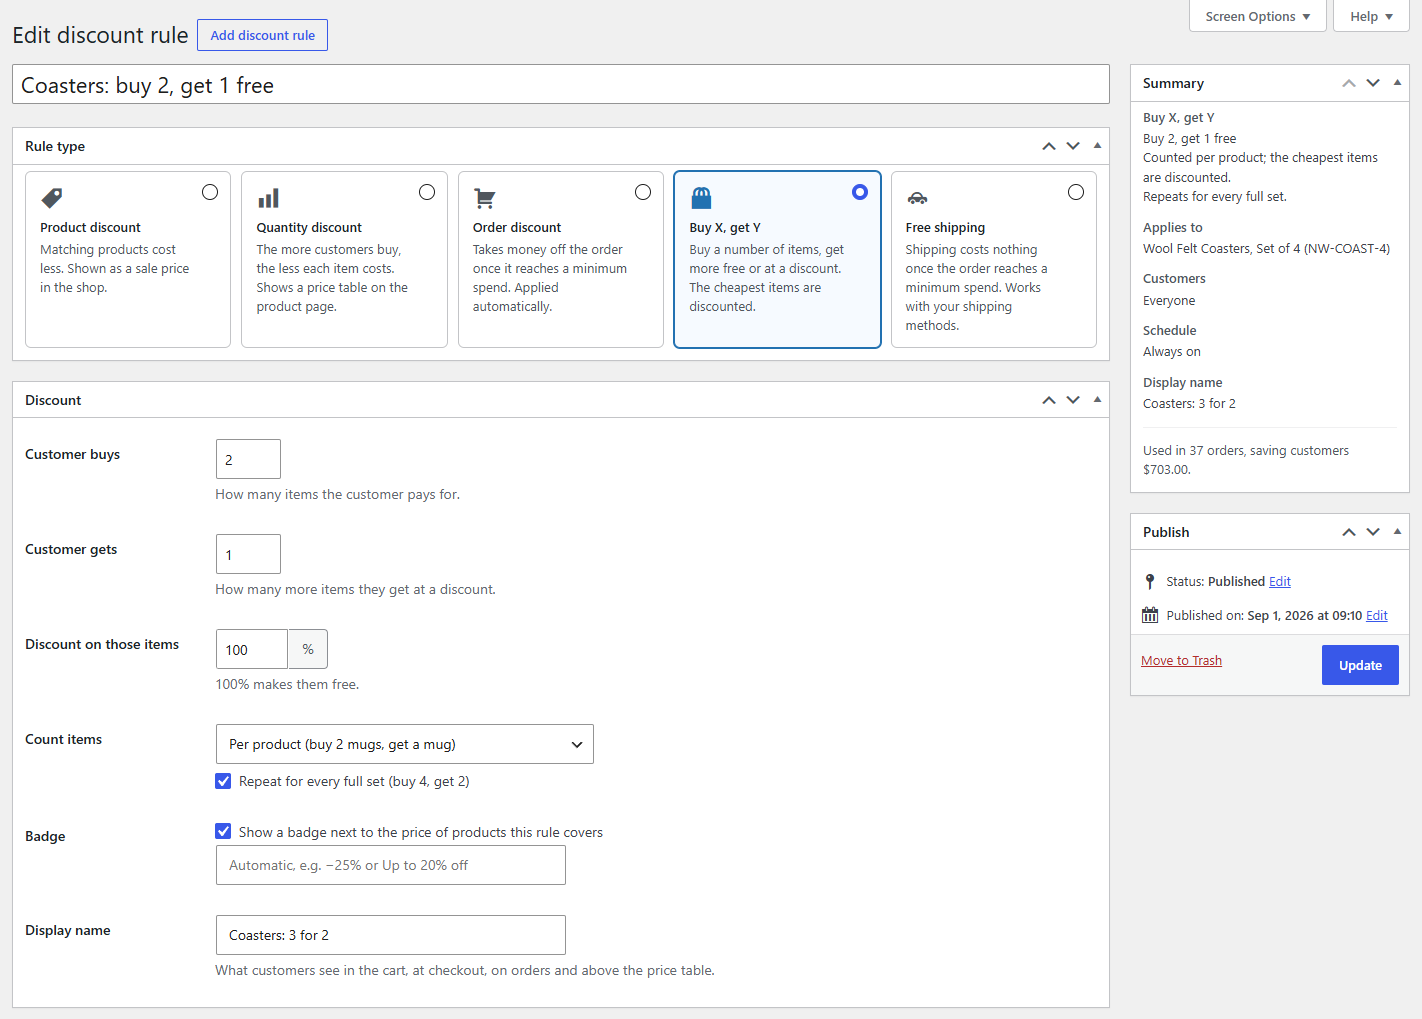Click the Buy X, get Y shop icon
The height and width of the screenshot is (1019, 1422).
(x=701, y=198)
